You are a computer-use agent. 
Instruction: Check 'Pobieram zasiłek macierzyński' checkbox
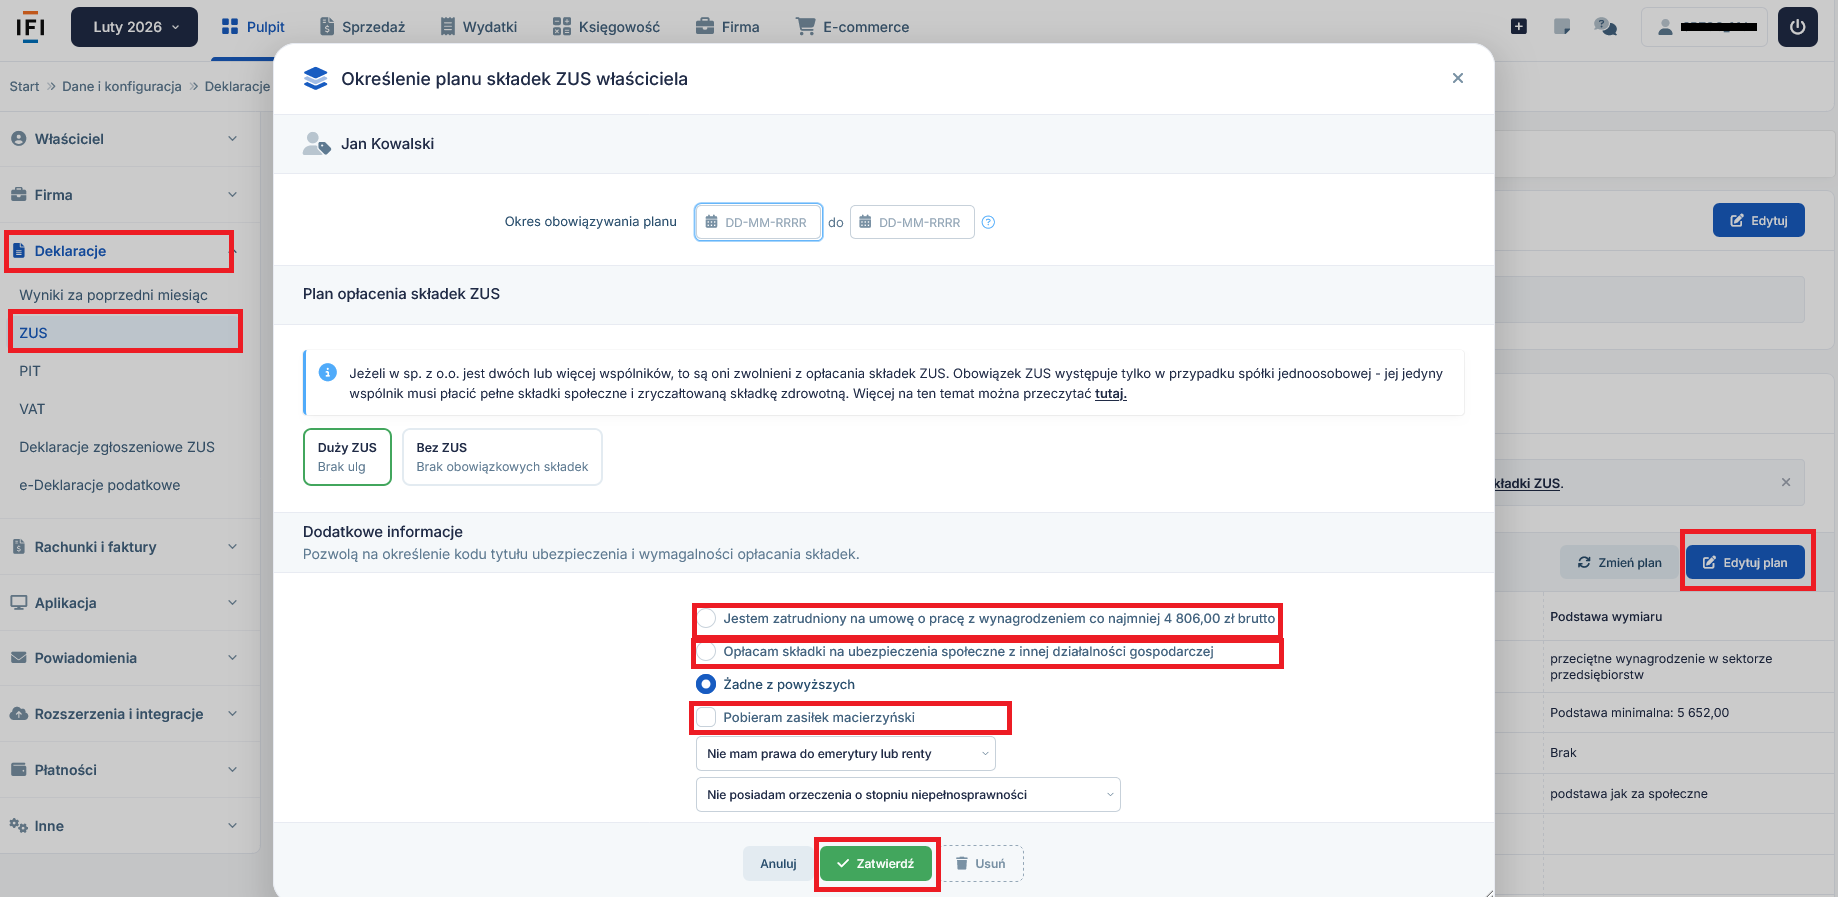(706, 718)
